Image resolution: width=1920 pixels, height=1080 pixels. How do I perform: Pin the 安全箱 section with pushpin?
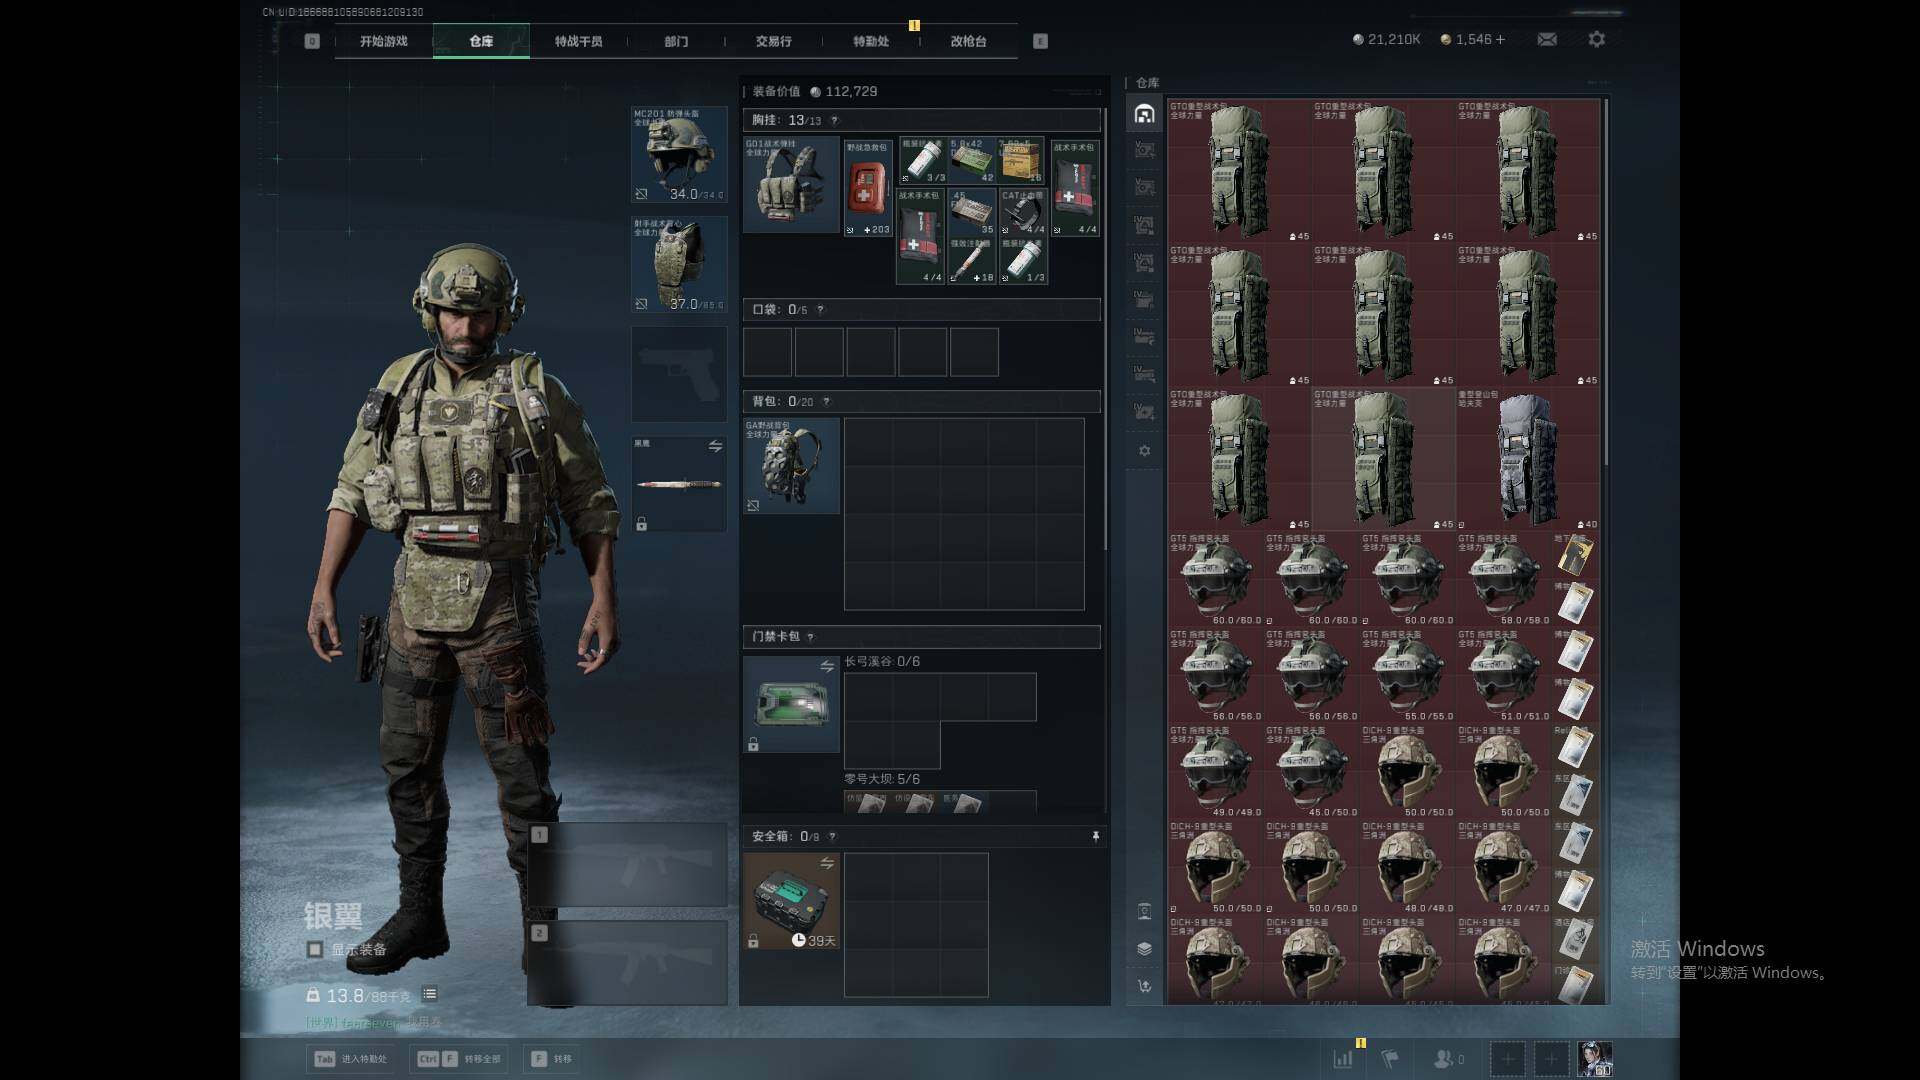pyautogui.click(x=1095, y=836)
